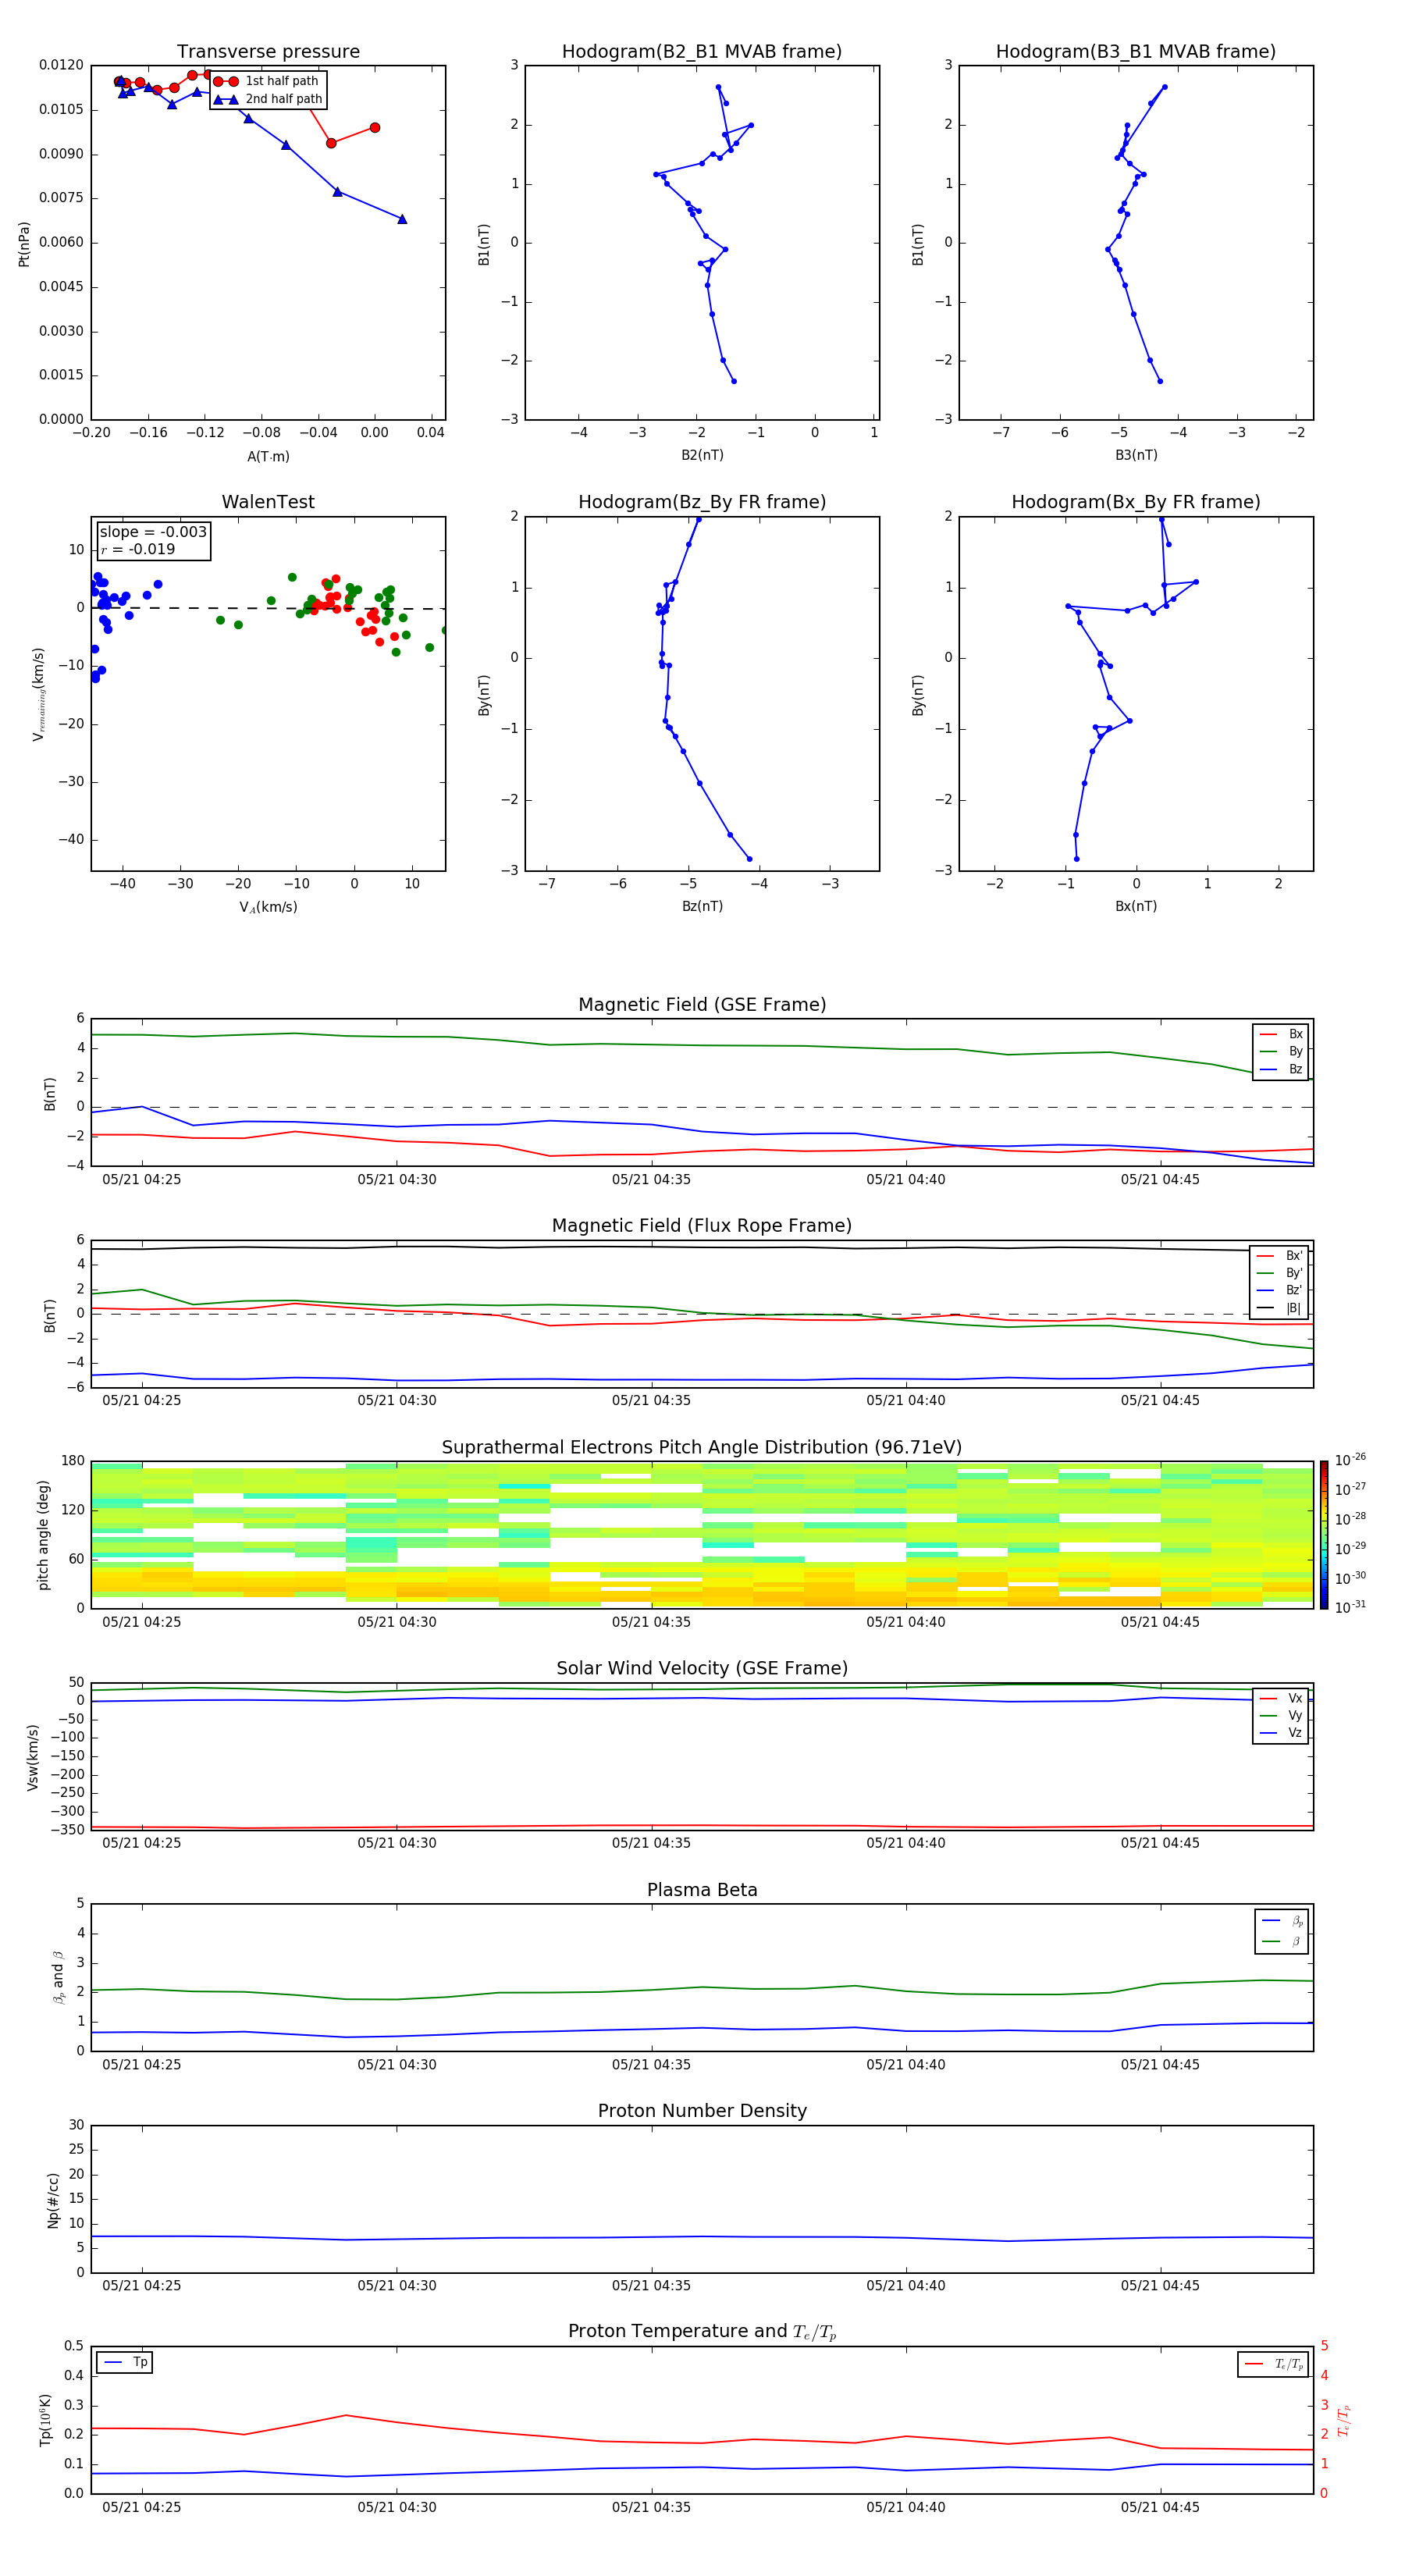Click the Bx legend entry in GSE magnetic field
Viewport: 1405px width, 2576px height.
1281,1034
